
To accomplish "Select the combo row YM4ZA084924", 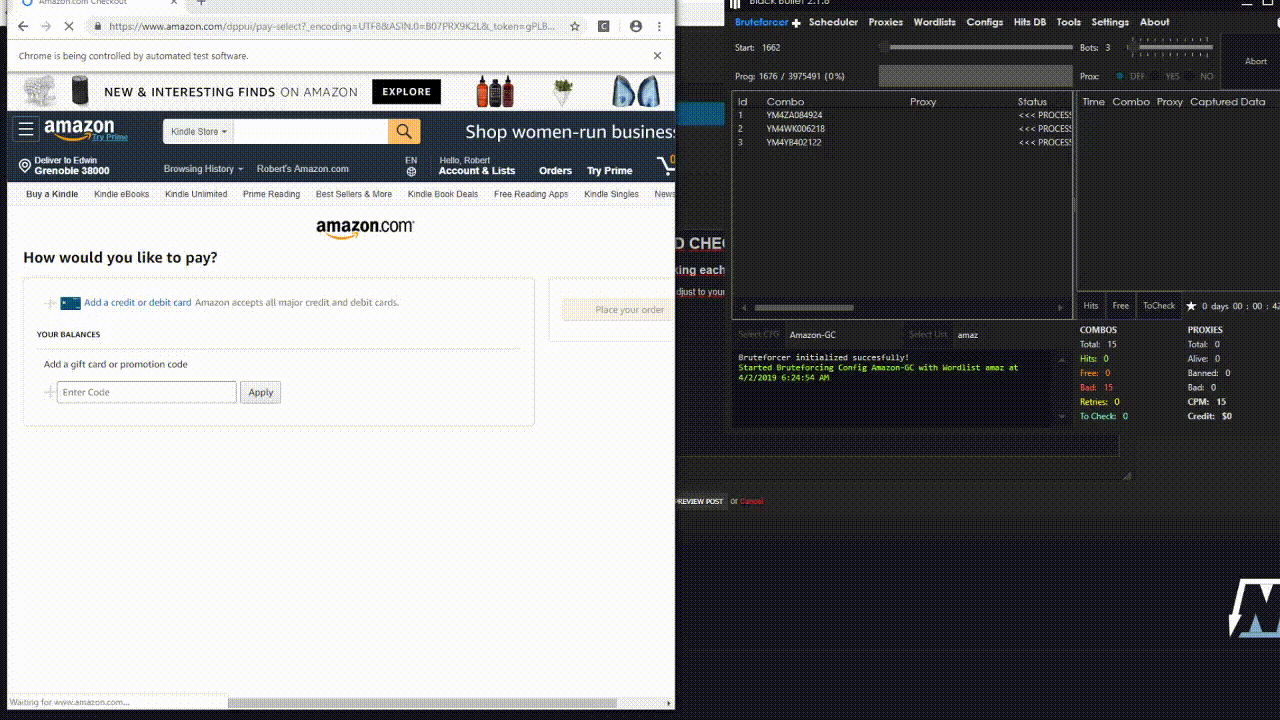I will (x=903, y=115).
